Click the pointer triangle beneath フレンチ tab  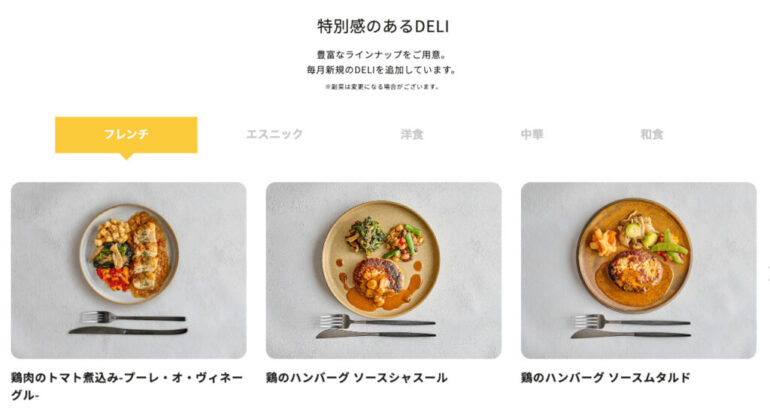click(x=126, y=156)
